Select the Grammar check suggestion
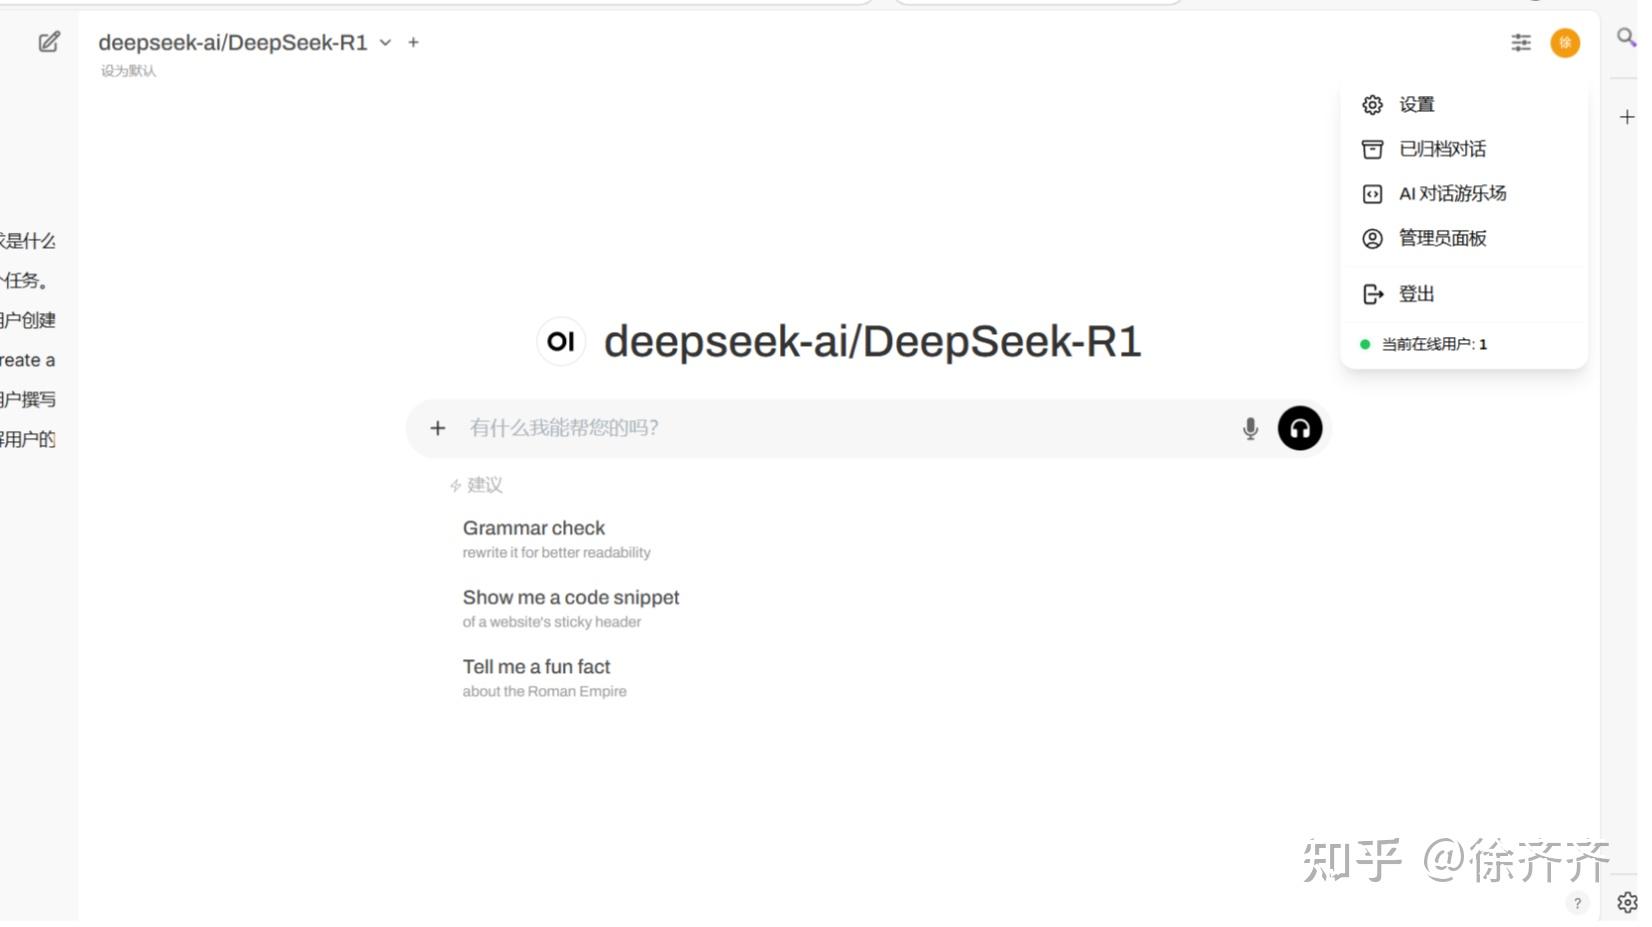This screenshot has width=1652, height=927. click(534, 528)
